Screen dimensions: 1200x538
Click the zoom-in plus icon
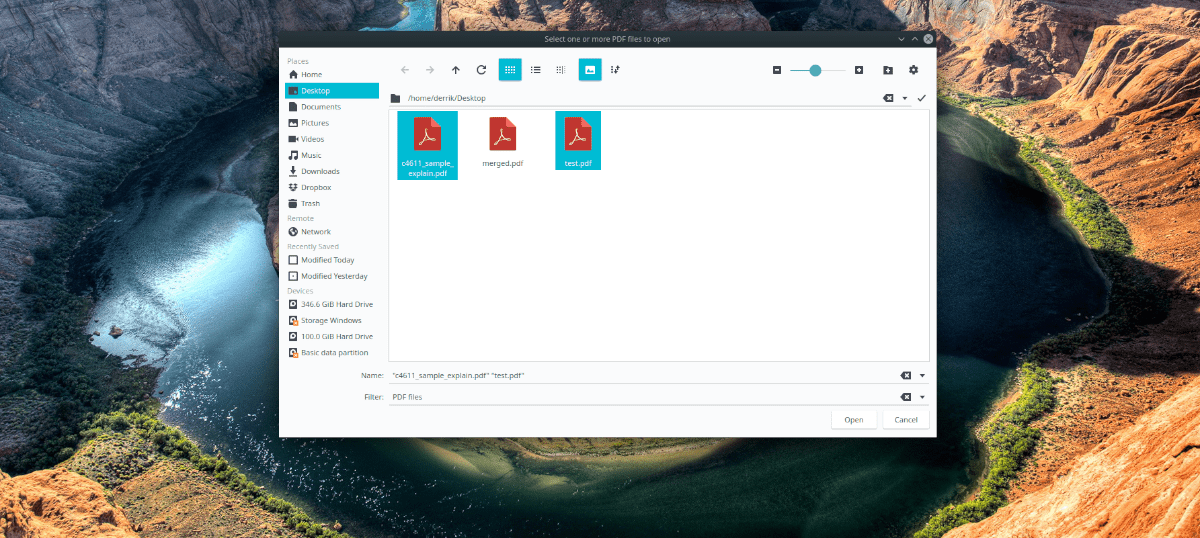(859, 70)
